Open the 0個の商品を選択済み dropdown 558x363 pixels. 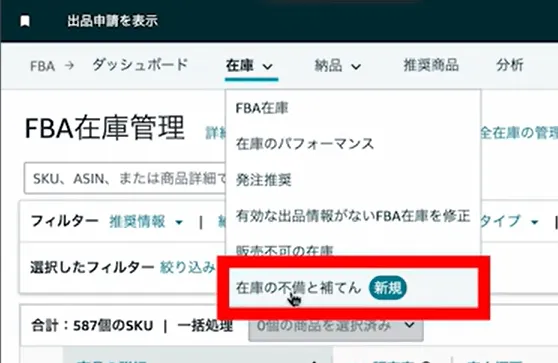[336, 326]
